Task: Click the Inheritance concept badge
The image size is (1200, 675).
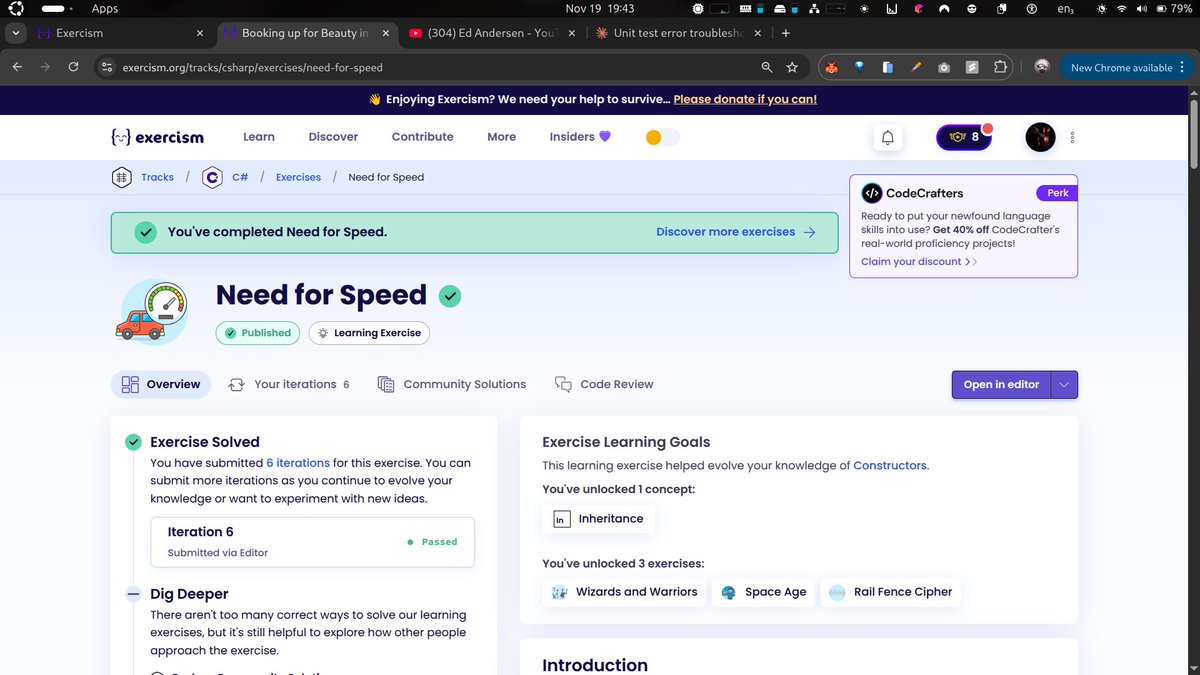Action: [x=598, y=518]
